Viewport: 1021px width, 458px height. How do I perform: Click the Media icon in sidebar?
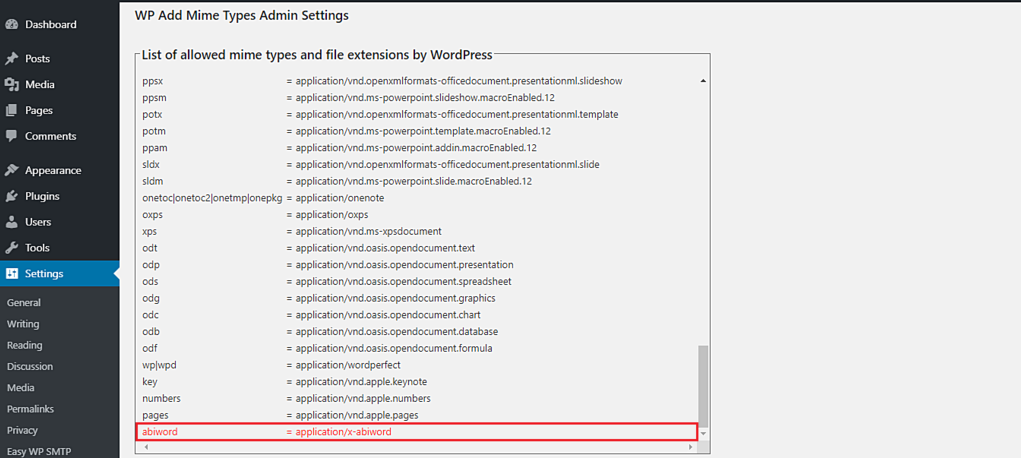11,85
